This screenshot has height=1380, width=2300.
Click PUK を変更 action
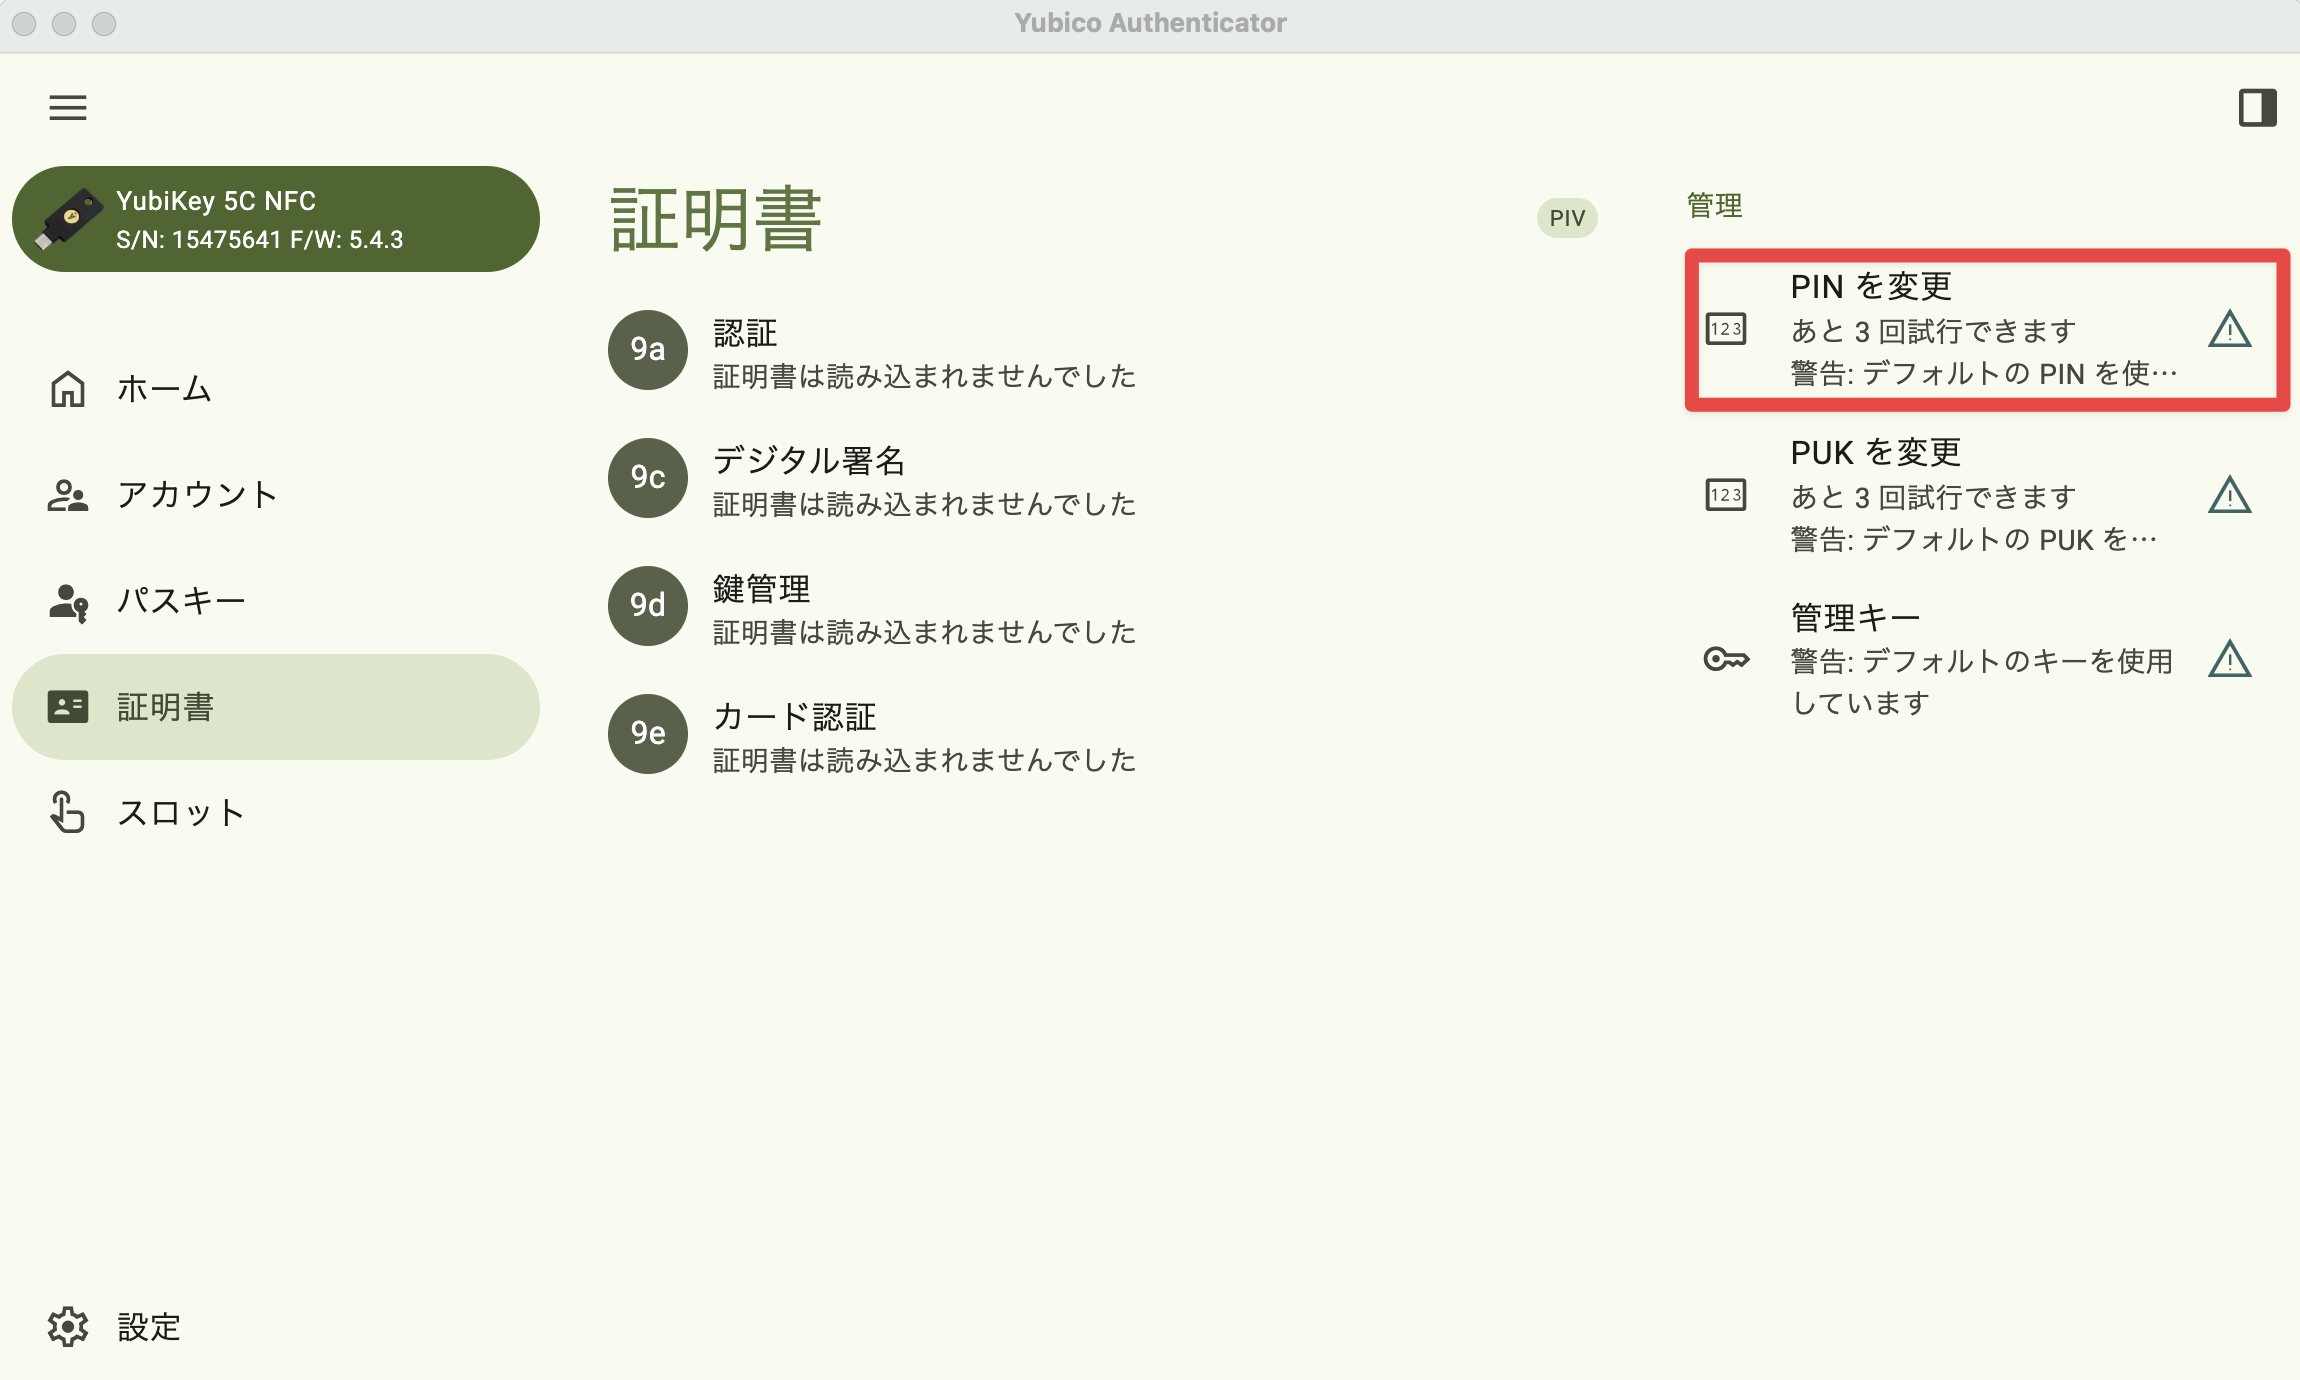coord(1987,495)
